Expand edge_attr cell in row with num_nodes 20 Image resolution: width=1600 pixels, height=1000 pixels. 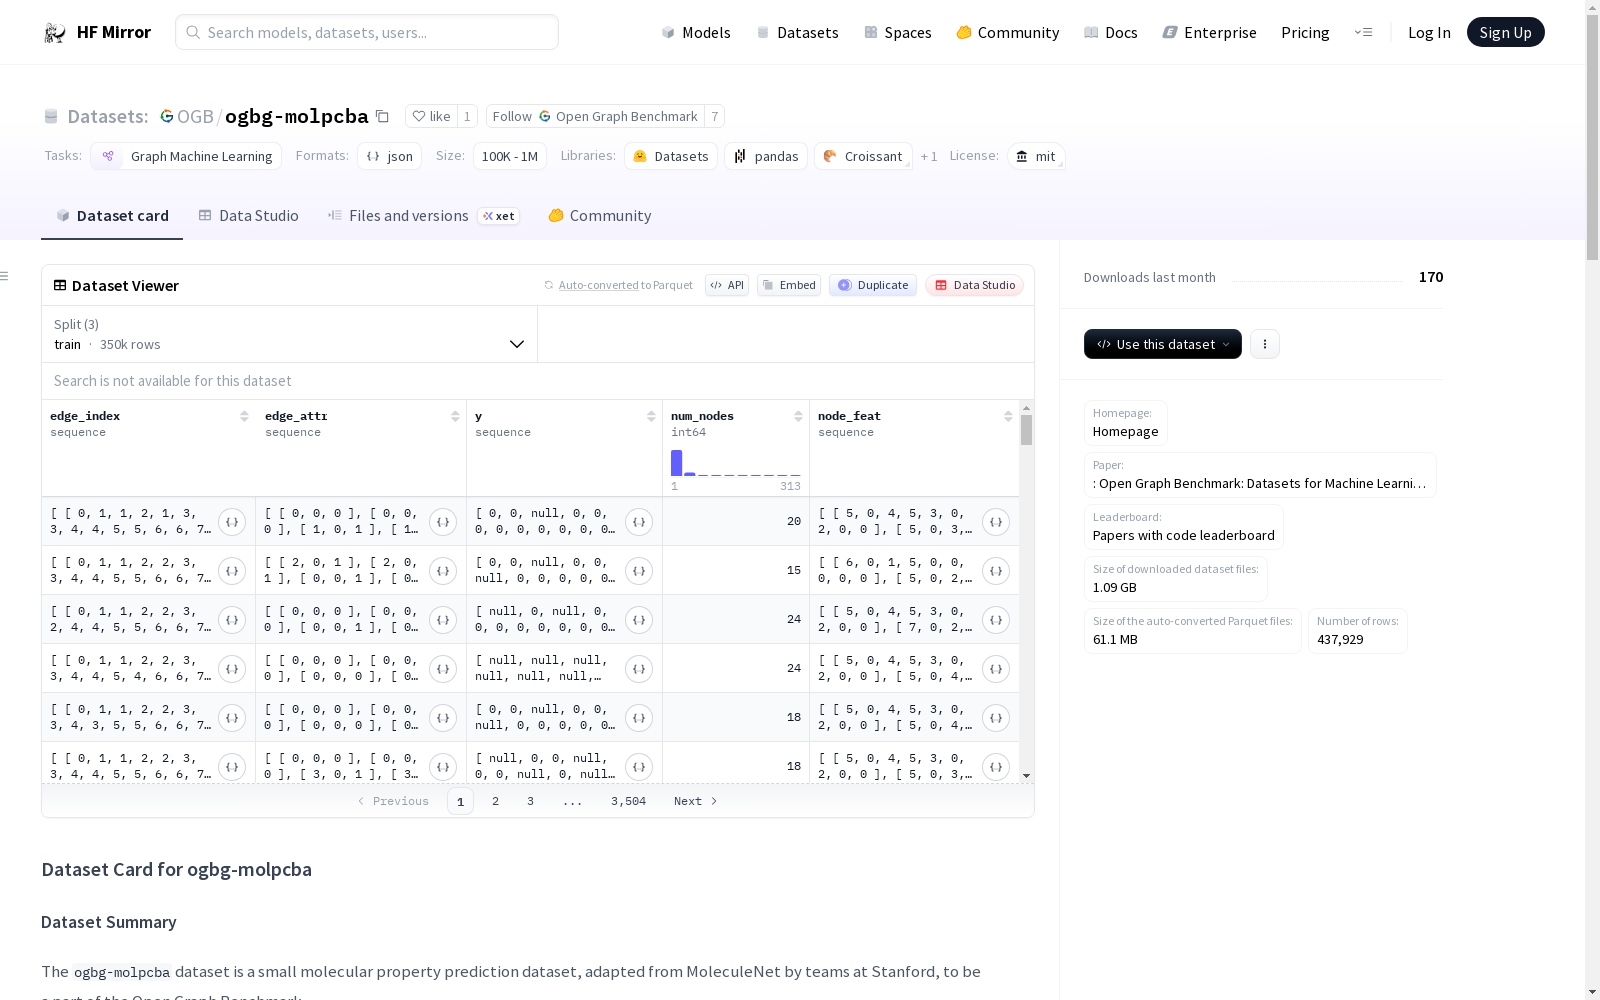click(443, 522)
